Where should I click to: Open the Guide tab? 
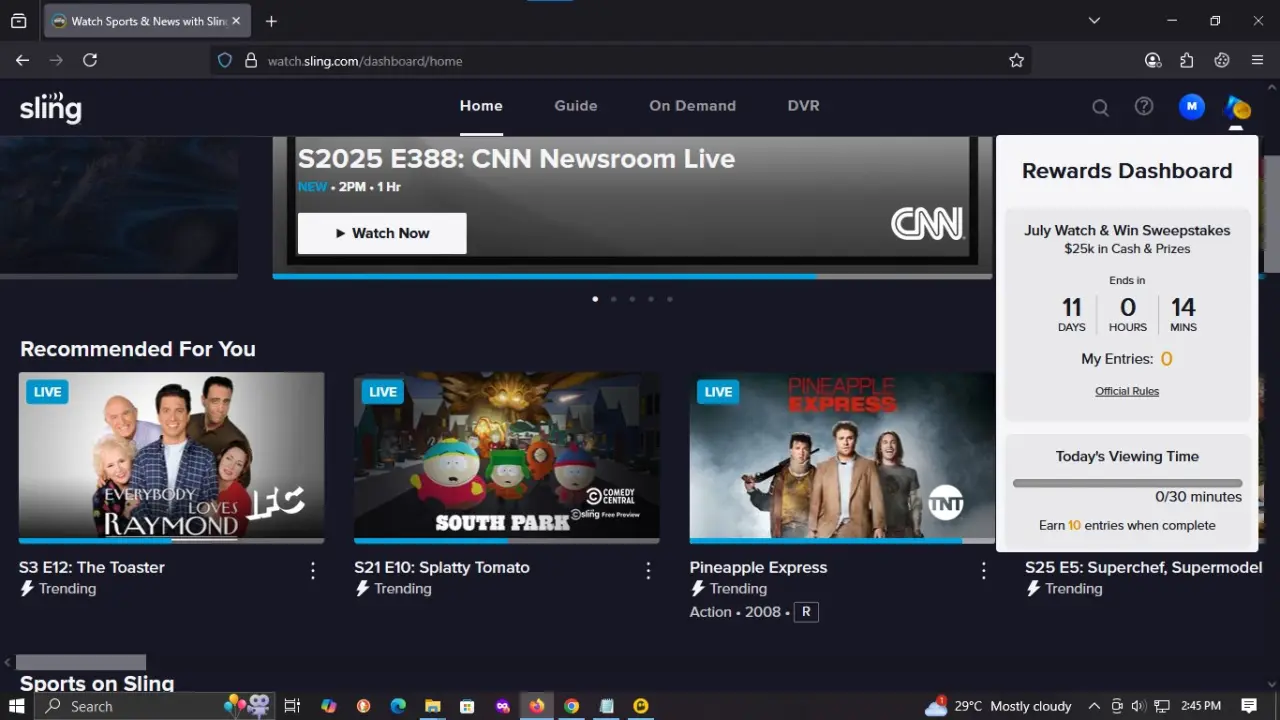pyautogui.click(x=576, y=106)
